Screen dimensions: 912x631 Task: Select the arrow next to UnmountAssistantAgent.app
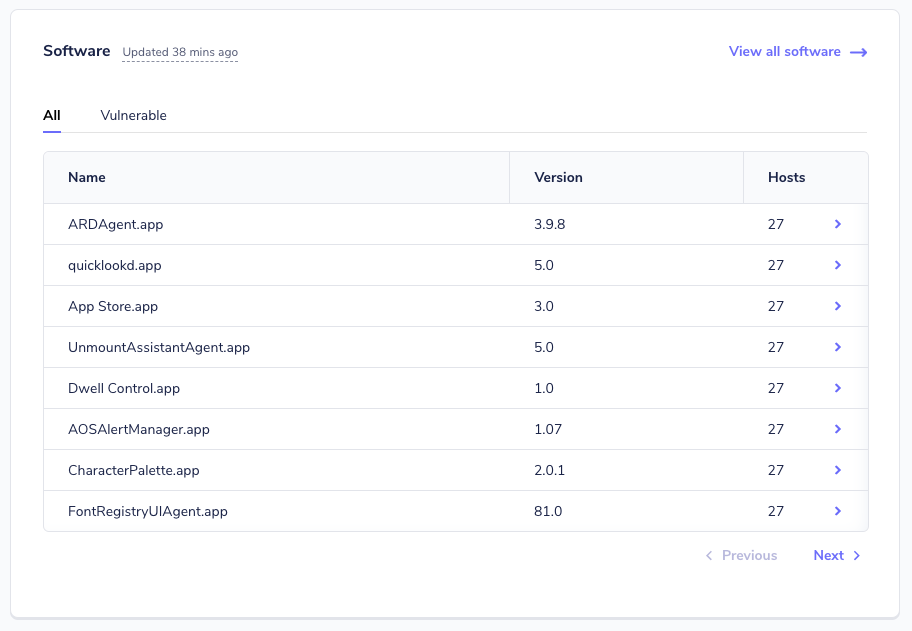(x=838, y=347)
